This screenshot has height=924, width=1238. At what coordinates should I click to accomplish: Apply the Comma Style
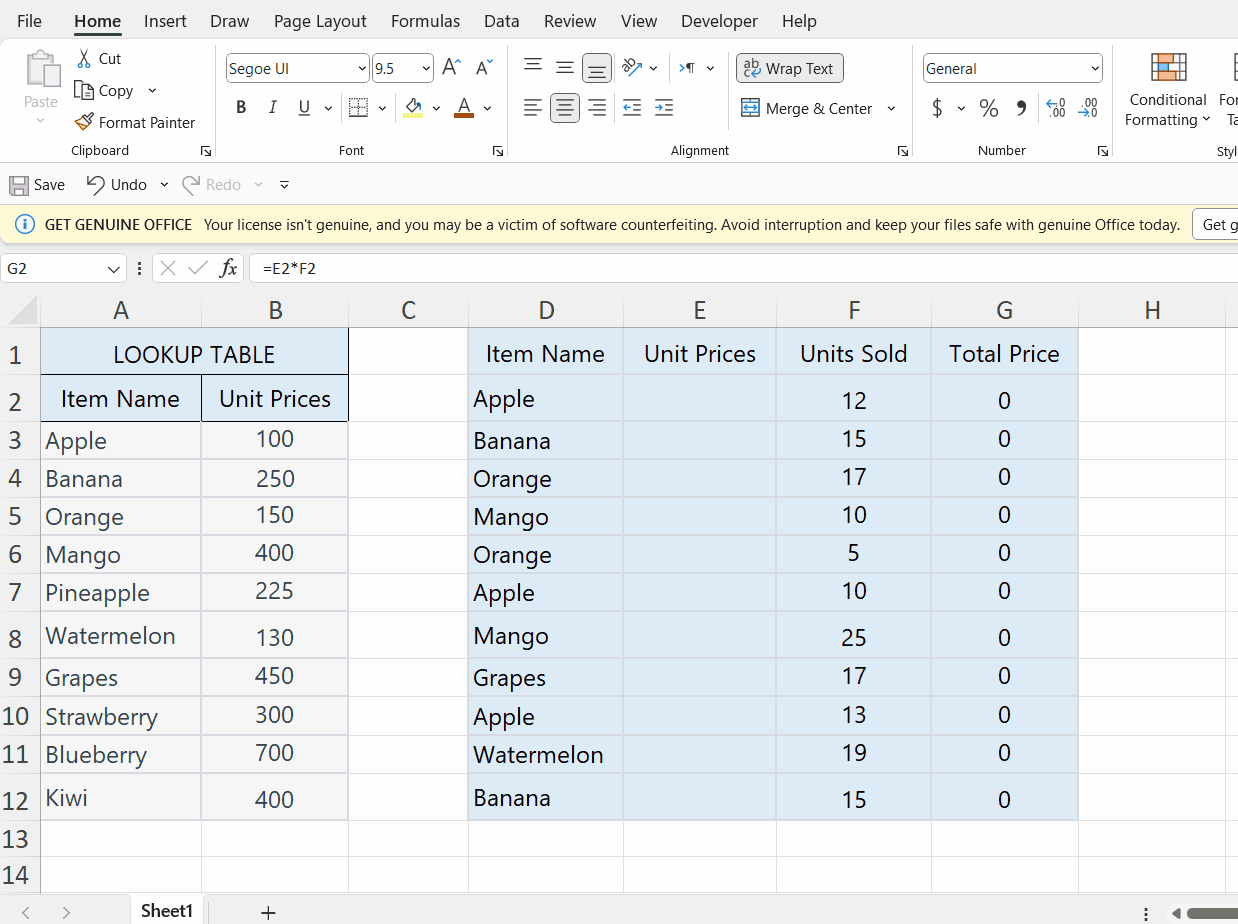1019,108
